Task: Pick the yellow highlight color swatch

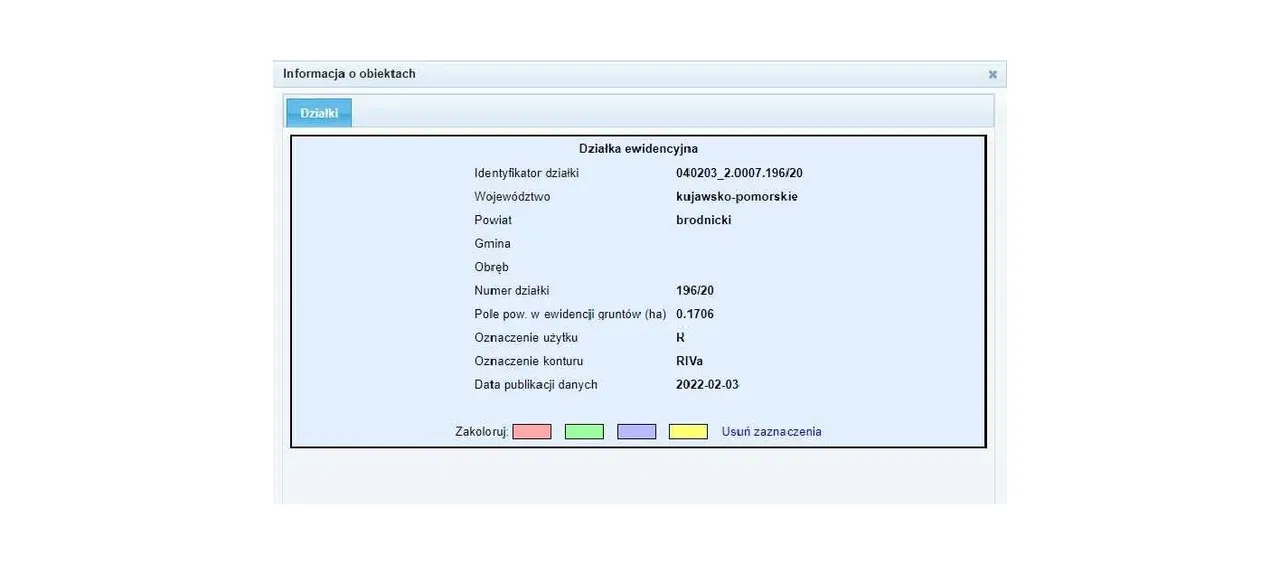Action: (688, 432)
